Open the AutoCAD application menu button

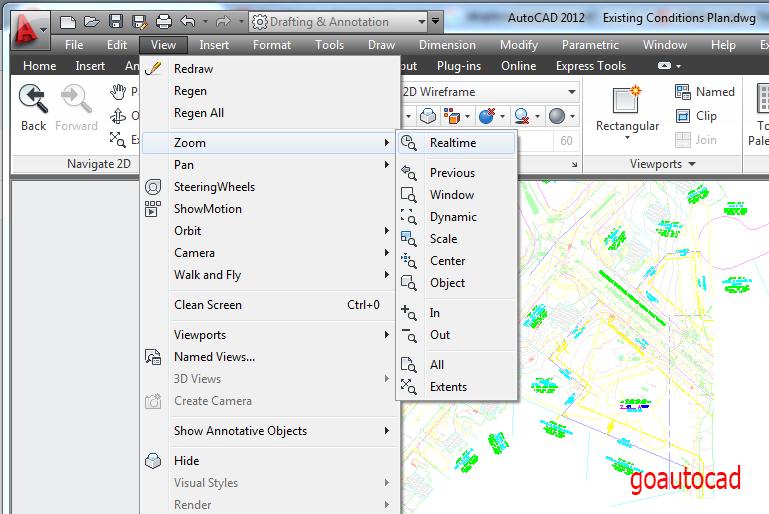[x=30, y=31]
